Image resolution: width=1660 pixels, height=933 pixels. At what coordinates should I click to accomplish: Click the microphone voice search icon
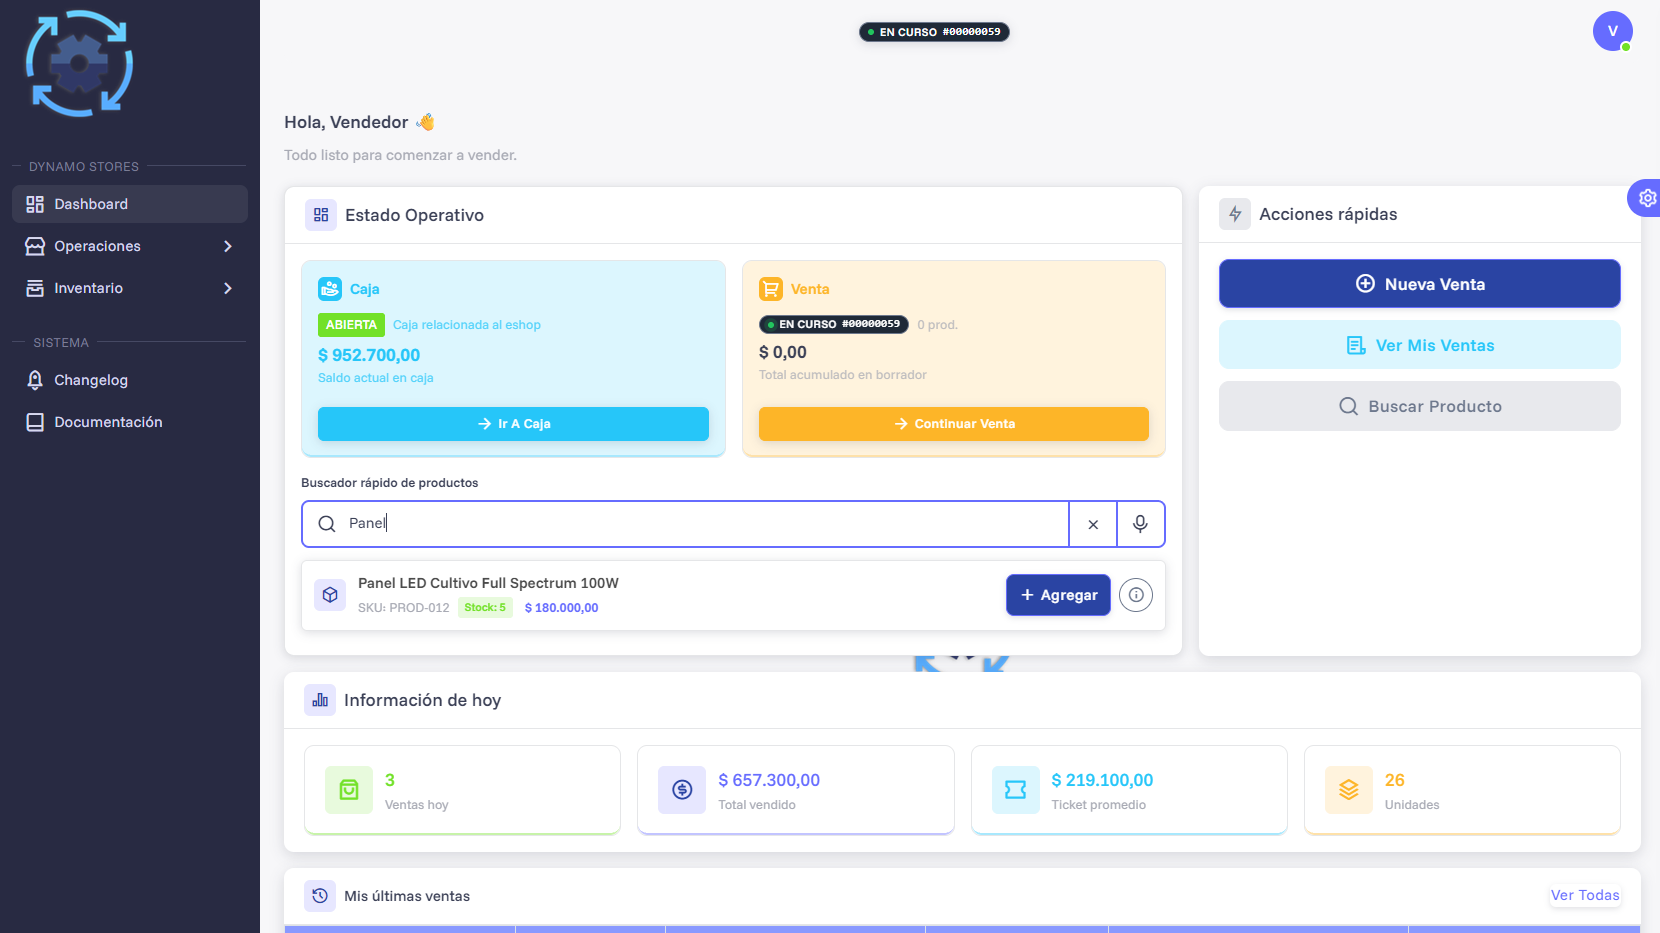(x=1140, y=524)
